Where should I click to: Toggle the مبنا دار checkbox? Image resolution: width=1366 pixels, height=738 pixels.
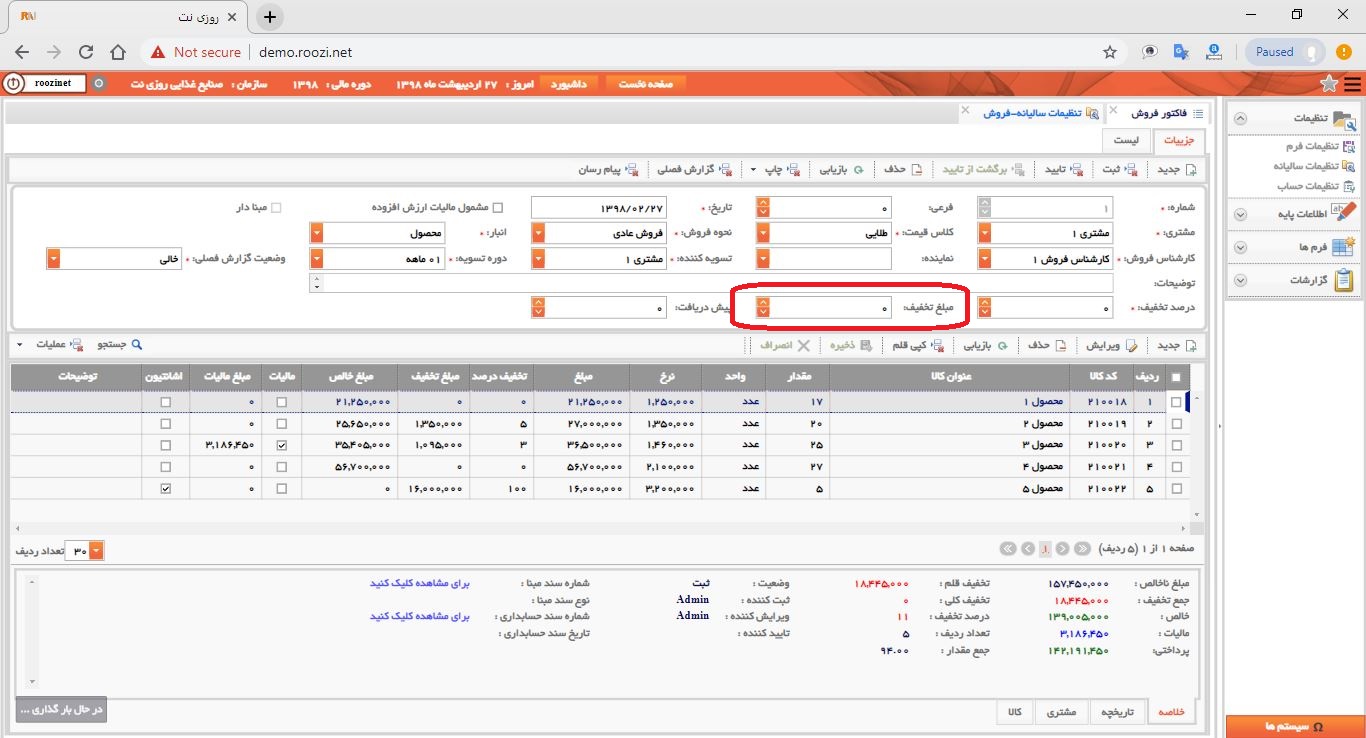coord(277,208)
